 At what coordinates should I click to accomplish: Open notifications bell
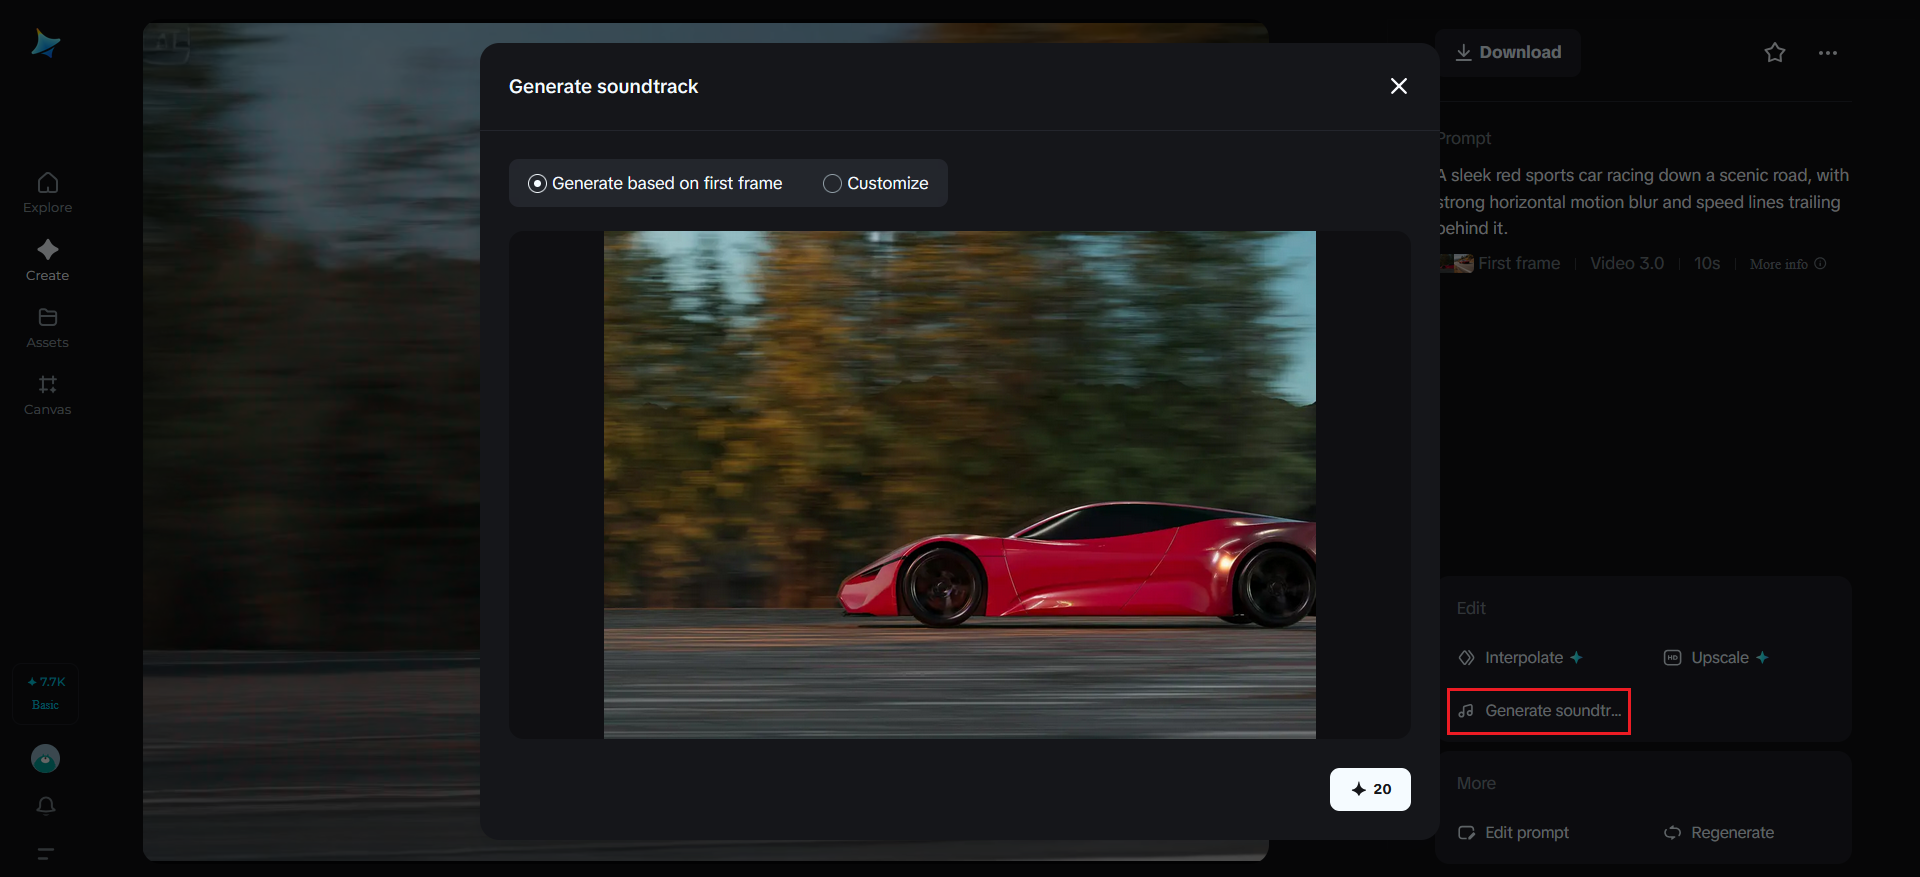pyautogui.click(x=46, y=806)
